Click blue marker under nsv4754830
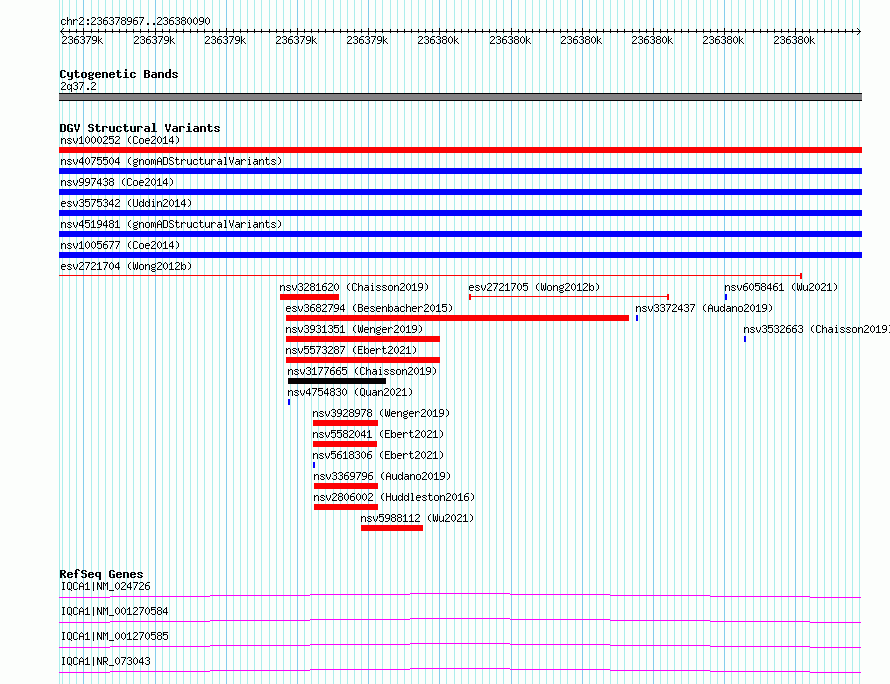Screen dimensions: 890x684 coord(289,402)
